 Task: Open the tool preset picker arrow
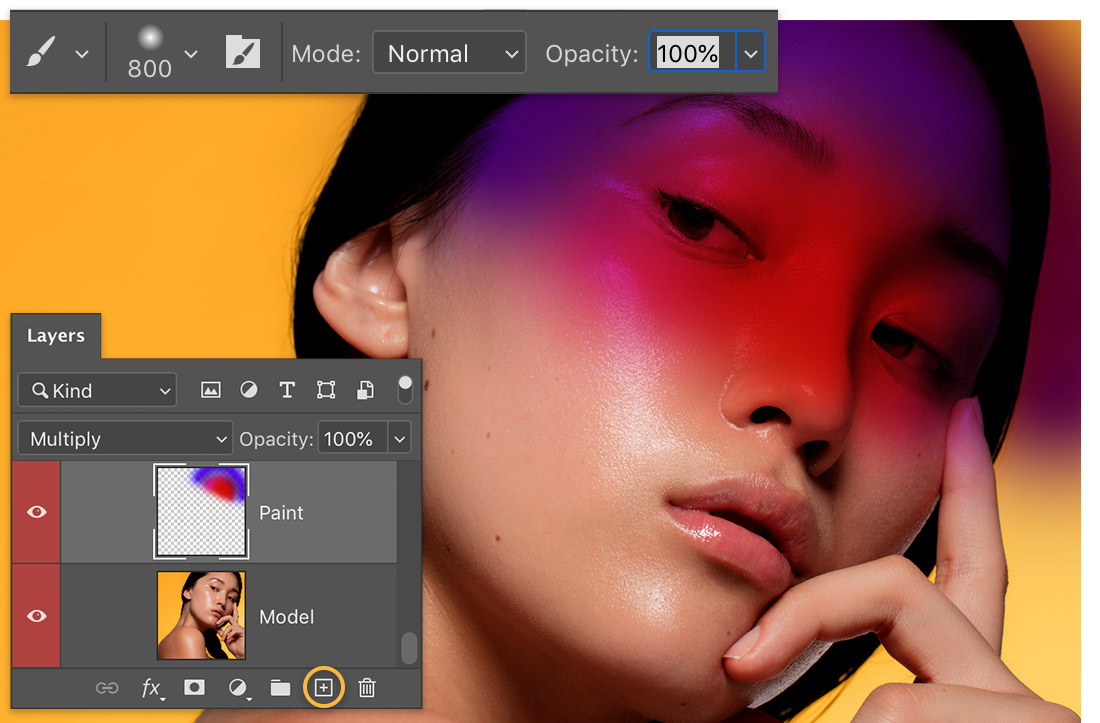[82, 54]
